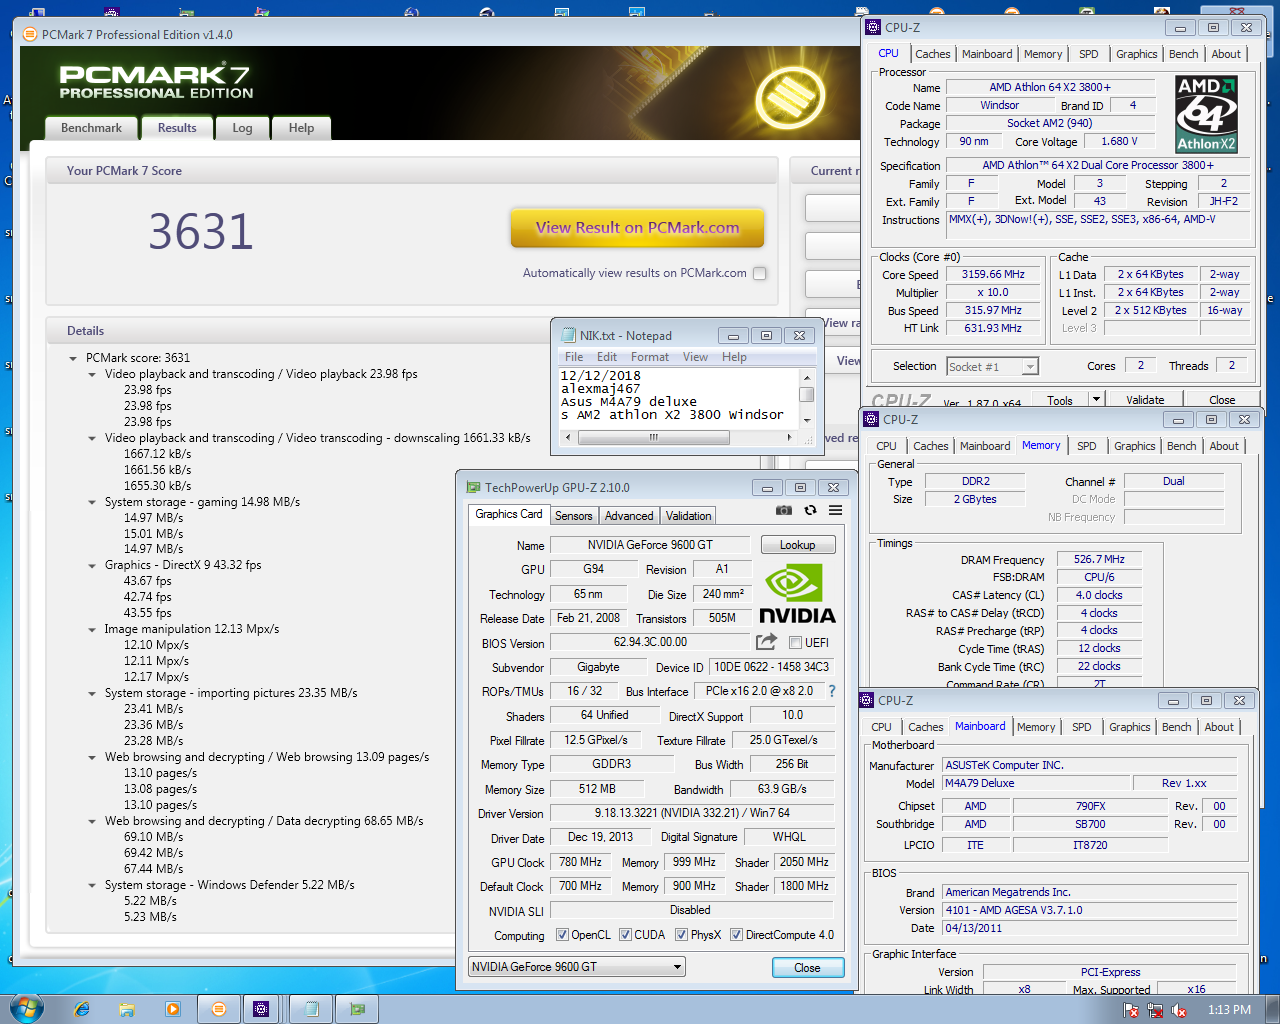
Task: Switch to CPU-Z via taskbar icon
Action: click(x=261, y=1009)
